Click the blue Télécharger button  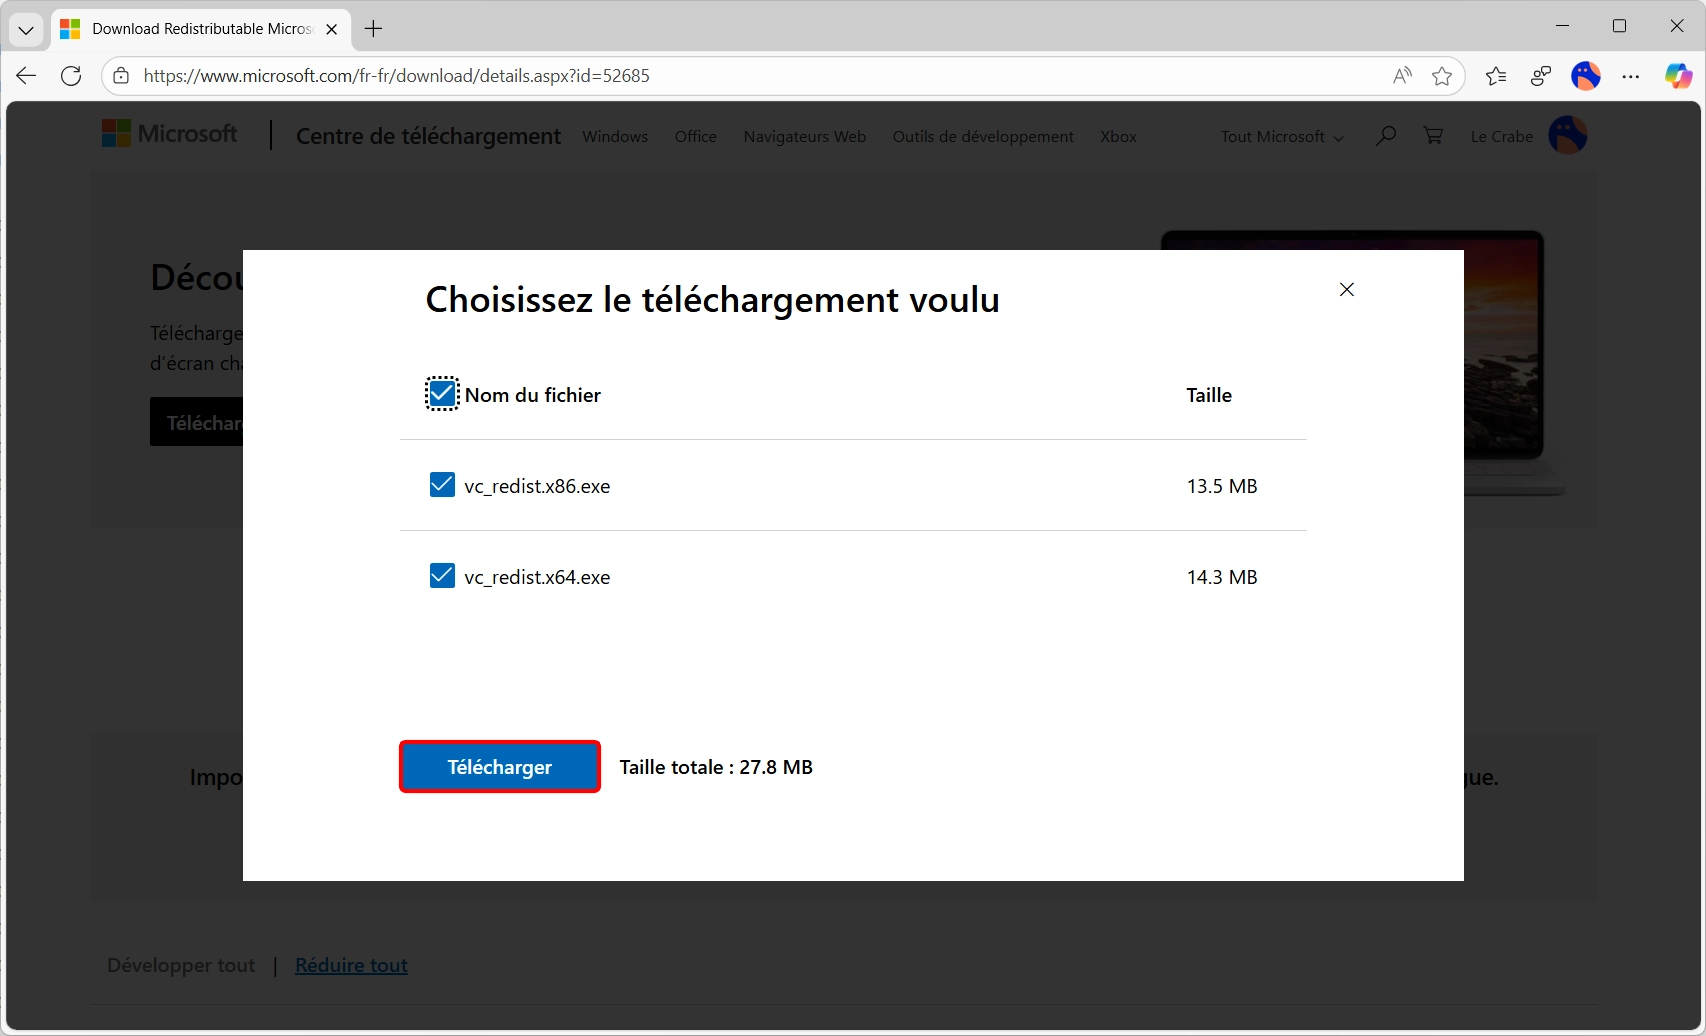pyautogui.click(x=500, y=767)
